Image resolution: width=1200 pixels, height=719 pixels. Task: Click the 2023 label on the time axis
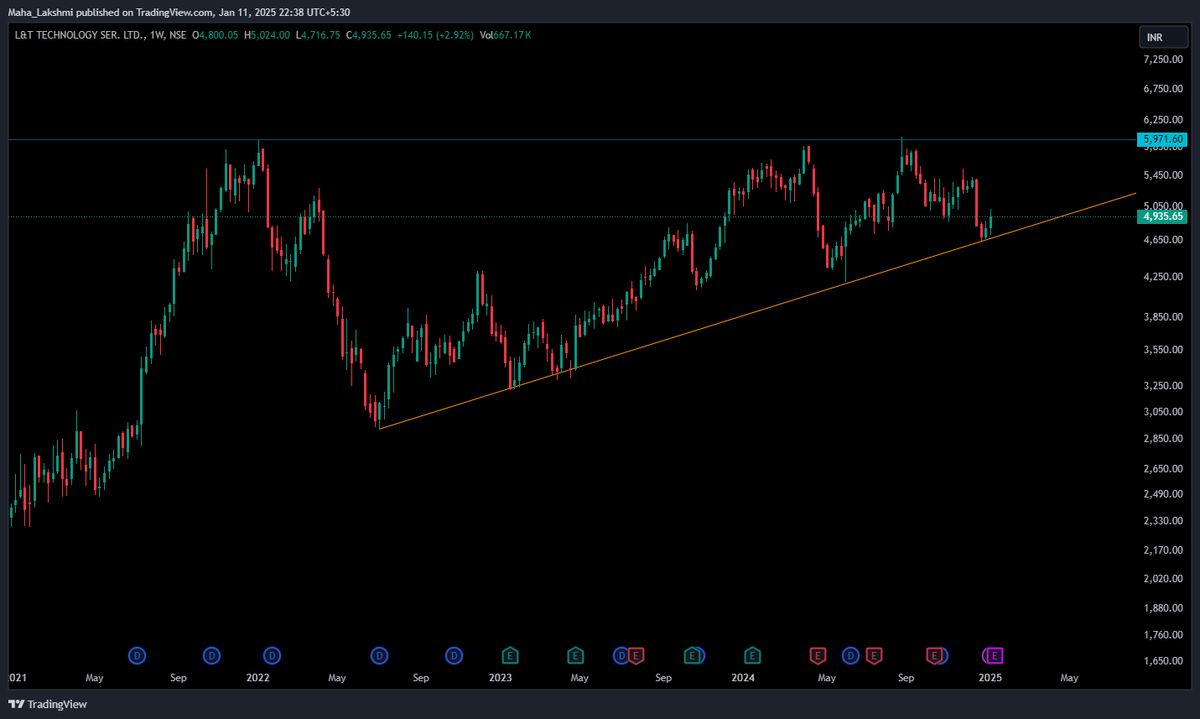pos(500,677)
